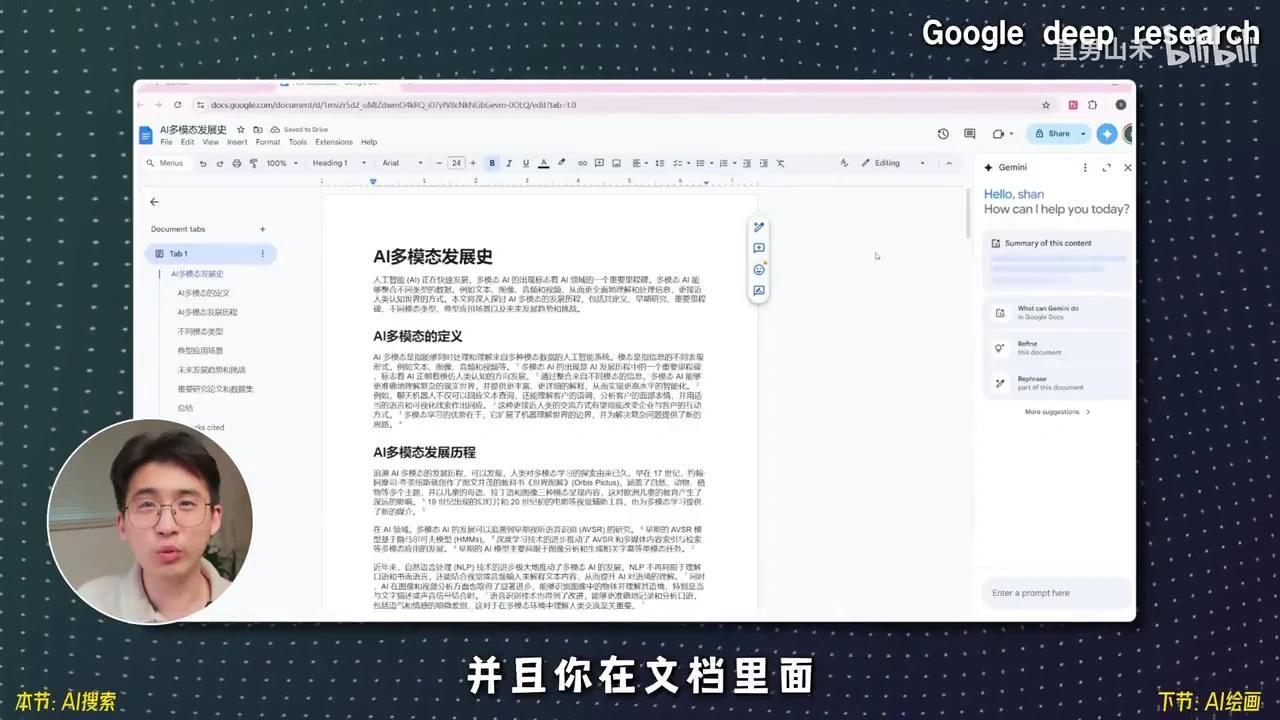Screen dimensions: 1280x720
Task: Expand the Gemini panel to full size
Action: pyautogui.click(x=1106, y=167)
